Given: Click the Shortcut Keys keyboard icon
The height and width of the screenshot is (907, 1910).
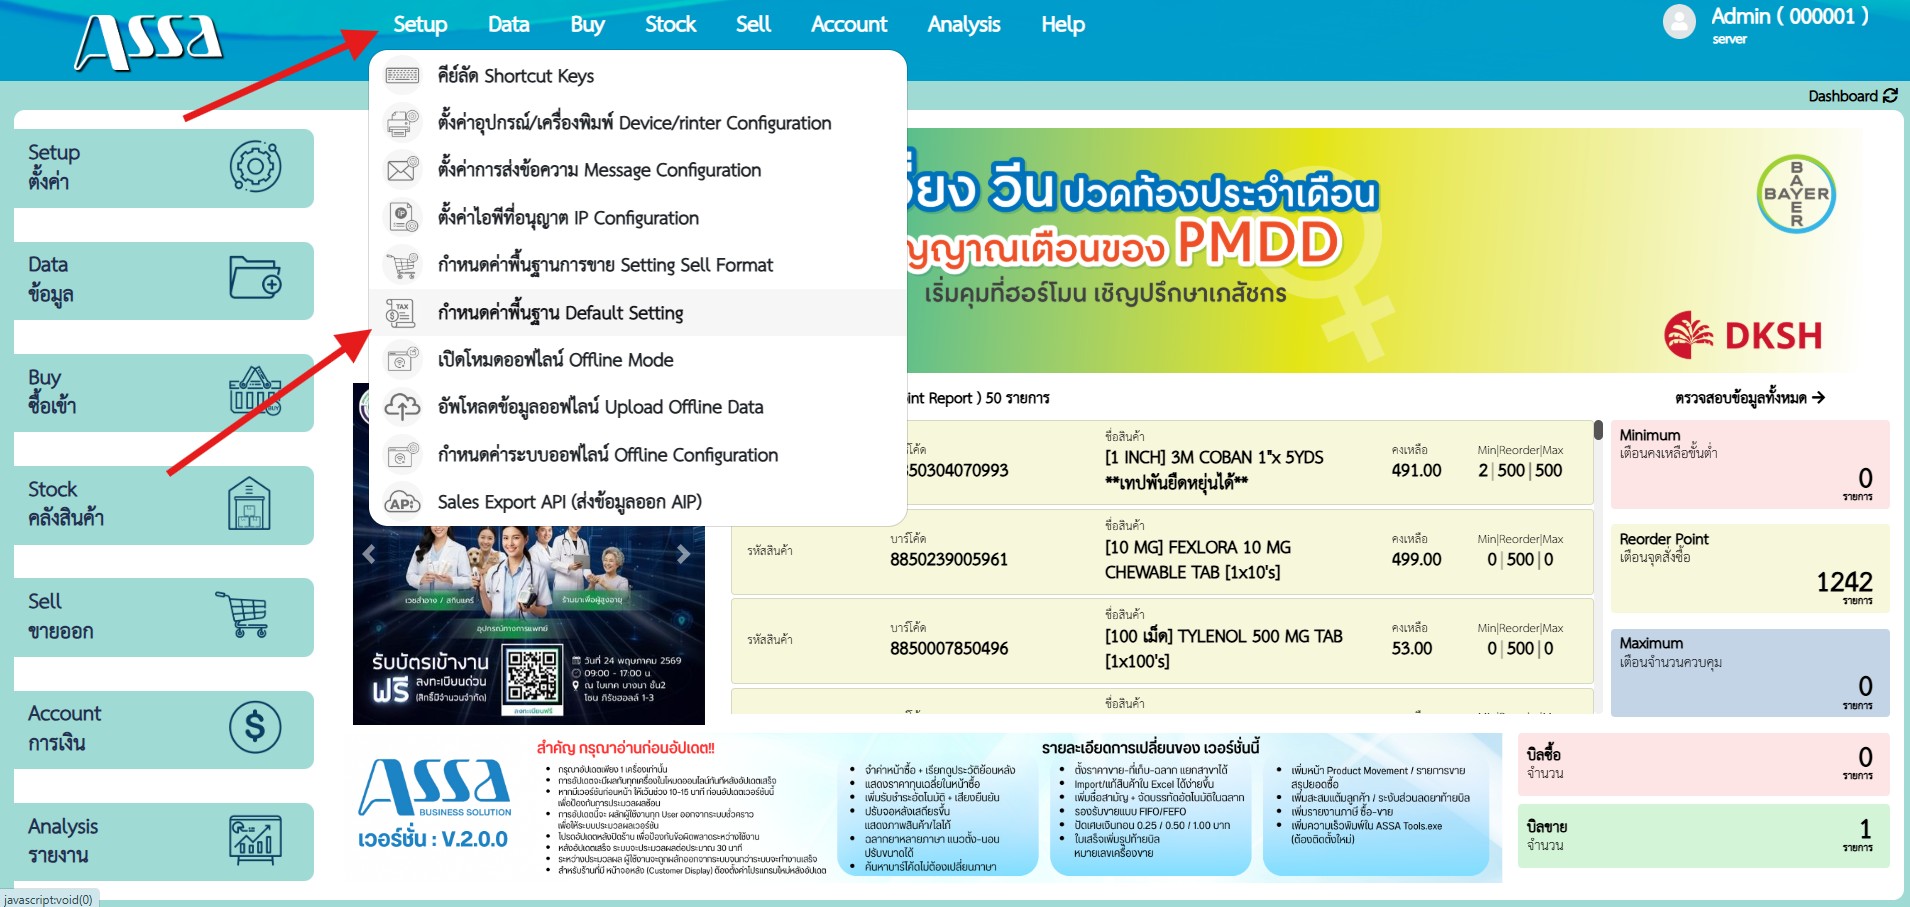Looking at the screenshot, I should pos(402,75).
